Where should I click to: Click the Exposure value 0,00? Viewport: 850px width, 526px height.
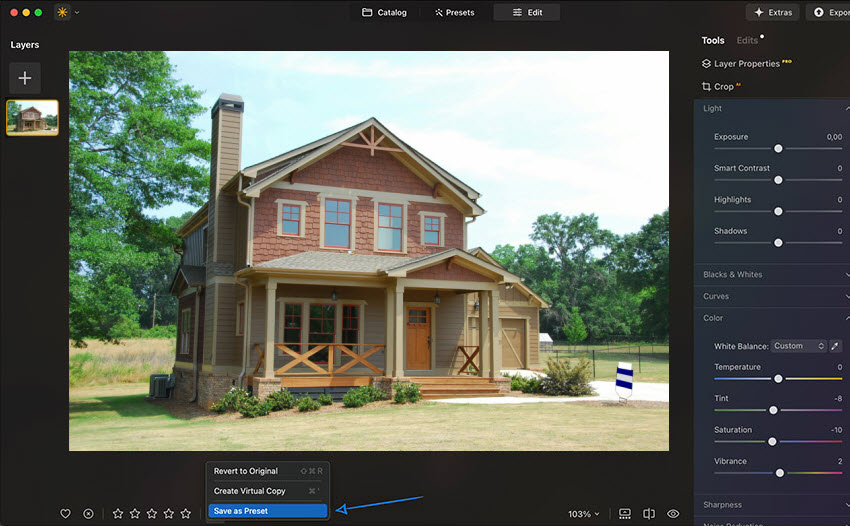pyautogui.click(x=834, y=137)
